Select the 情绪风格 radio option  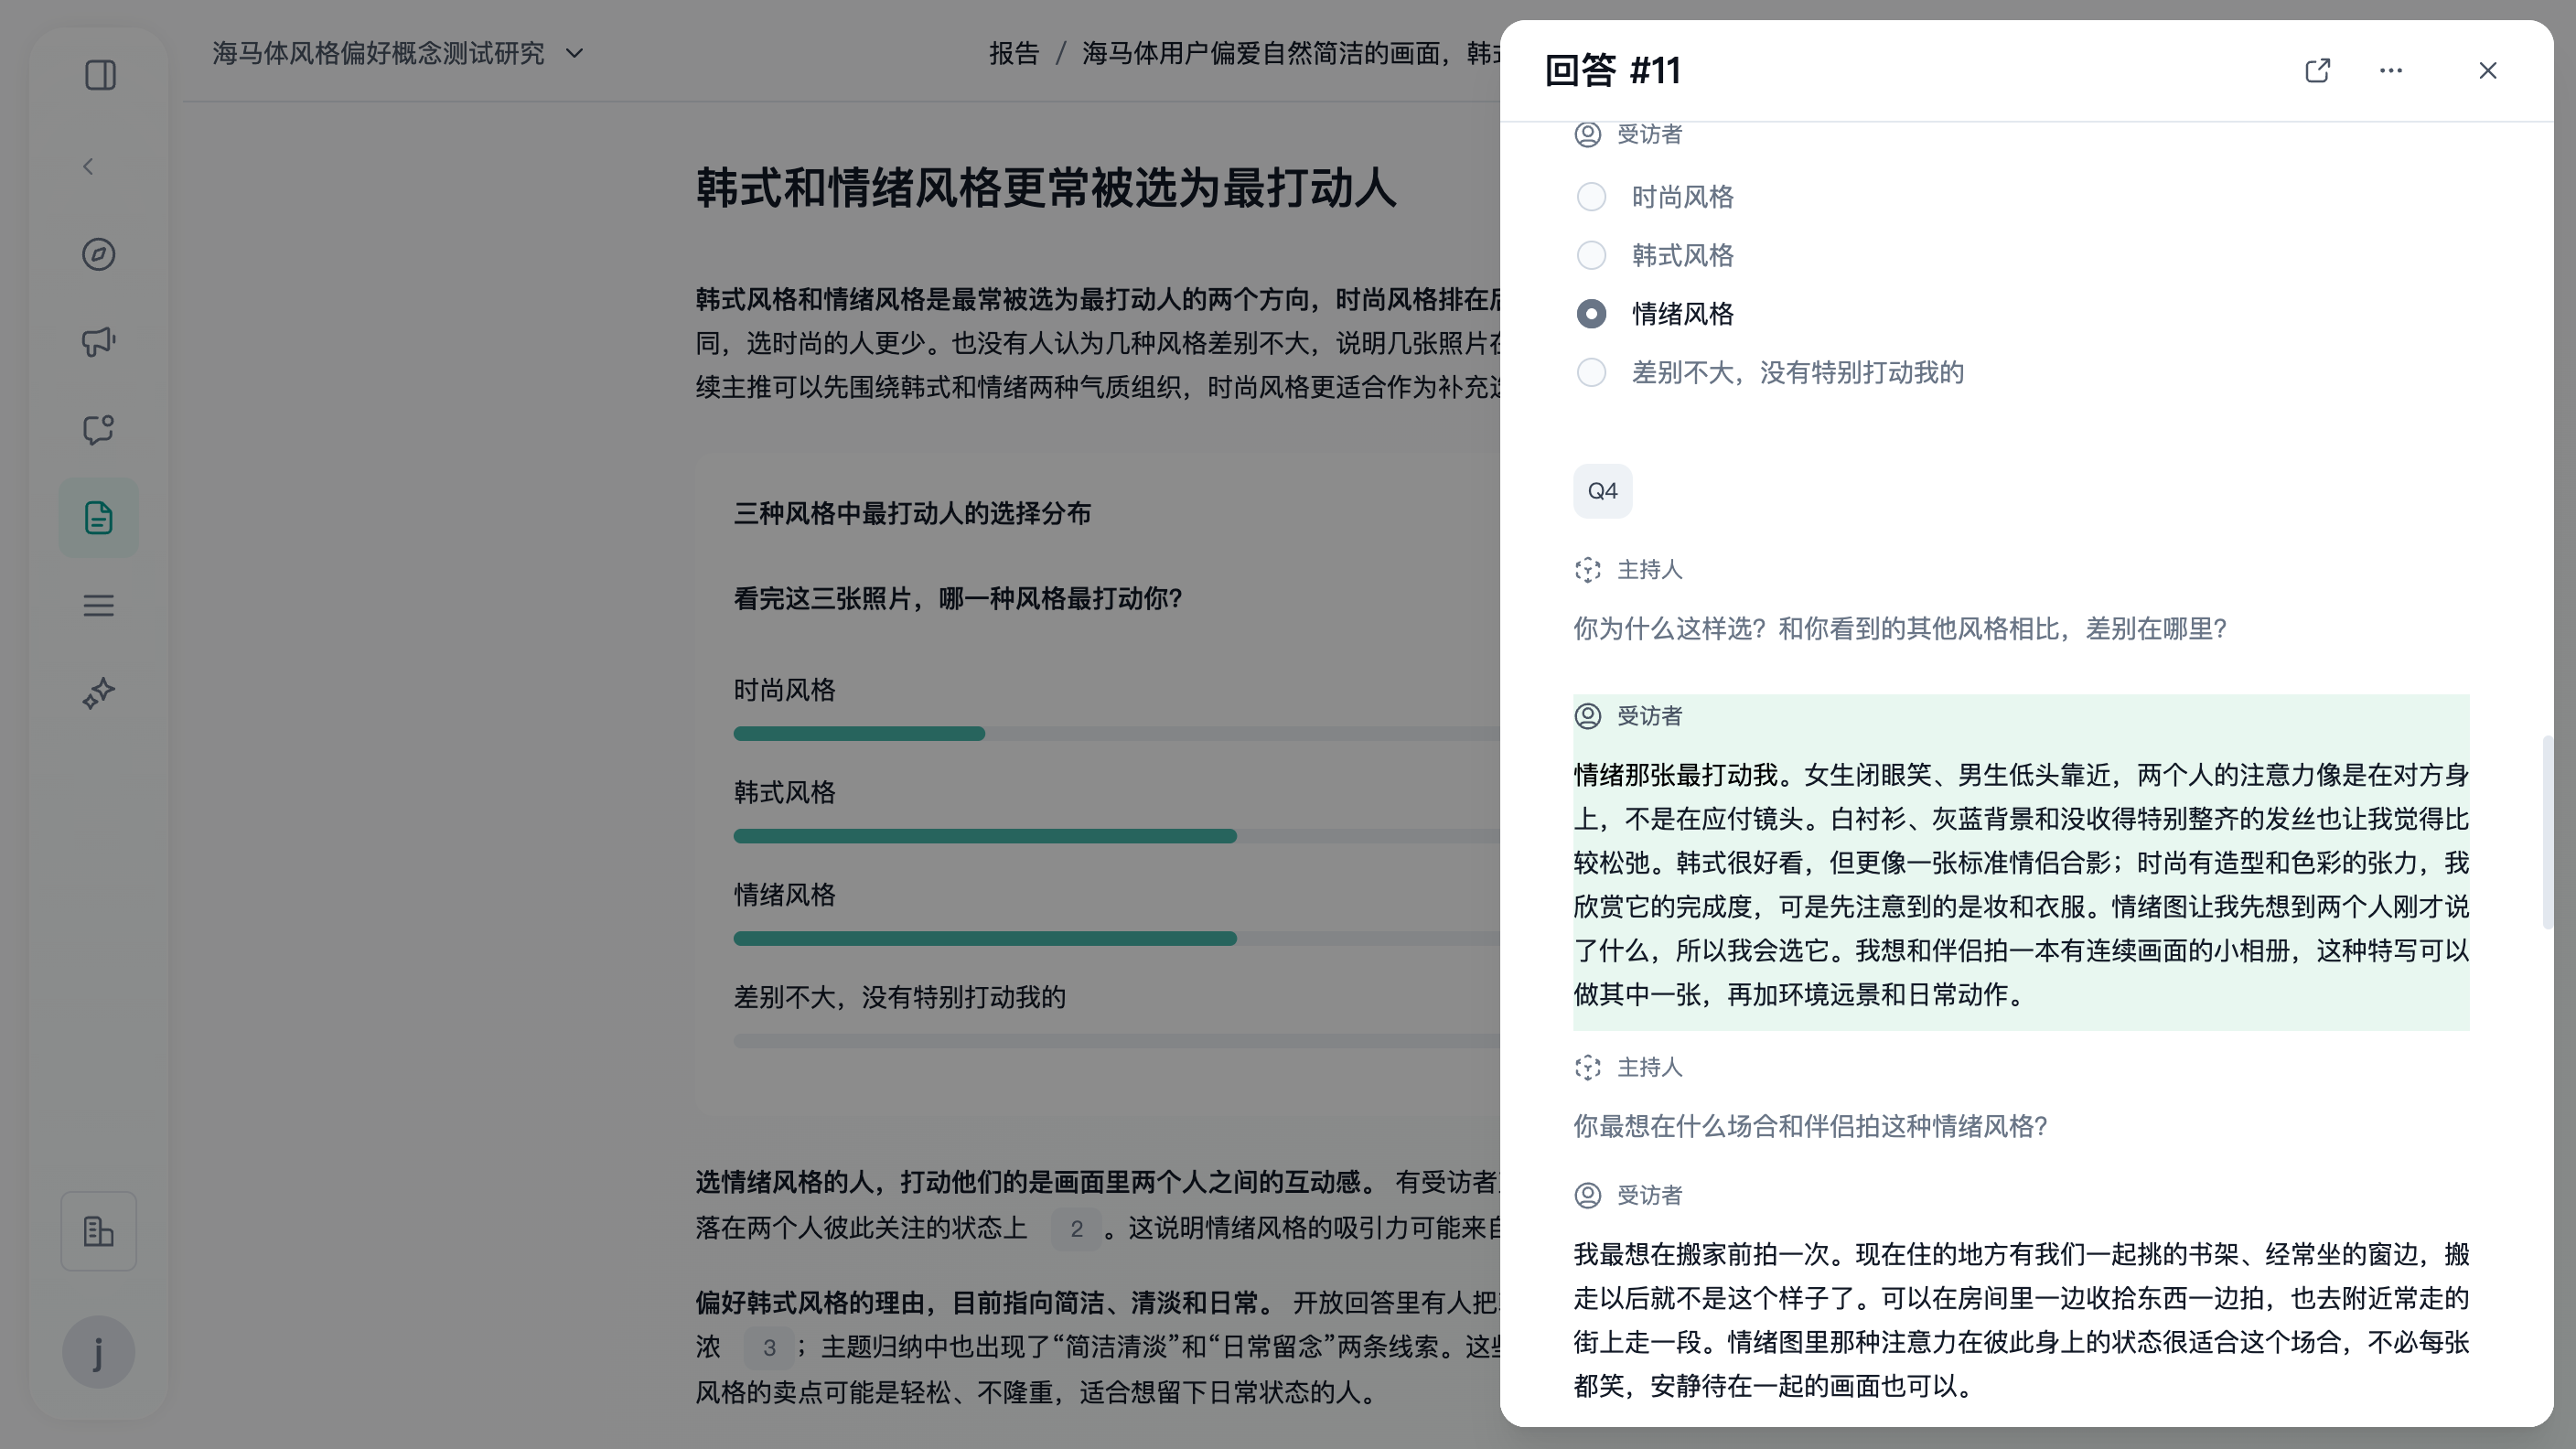(1591, 314)
